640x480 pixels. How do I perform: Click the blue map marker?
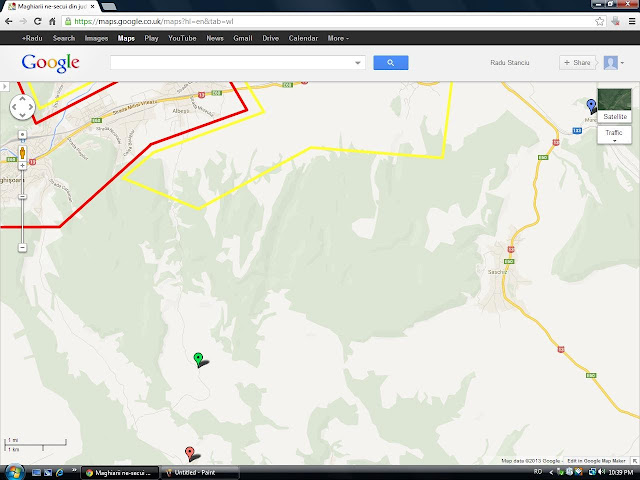(x=591, y=105)
